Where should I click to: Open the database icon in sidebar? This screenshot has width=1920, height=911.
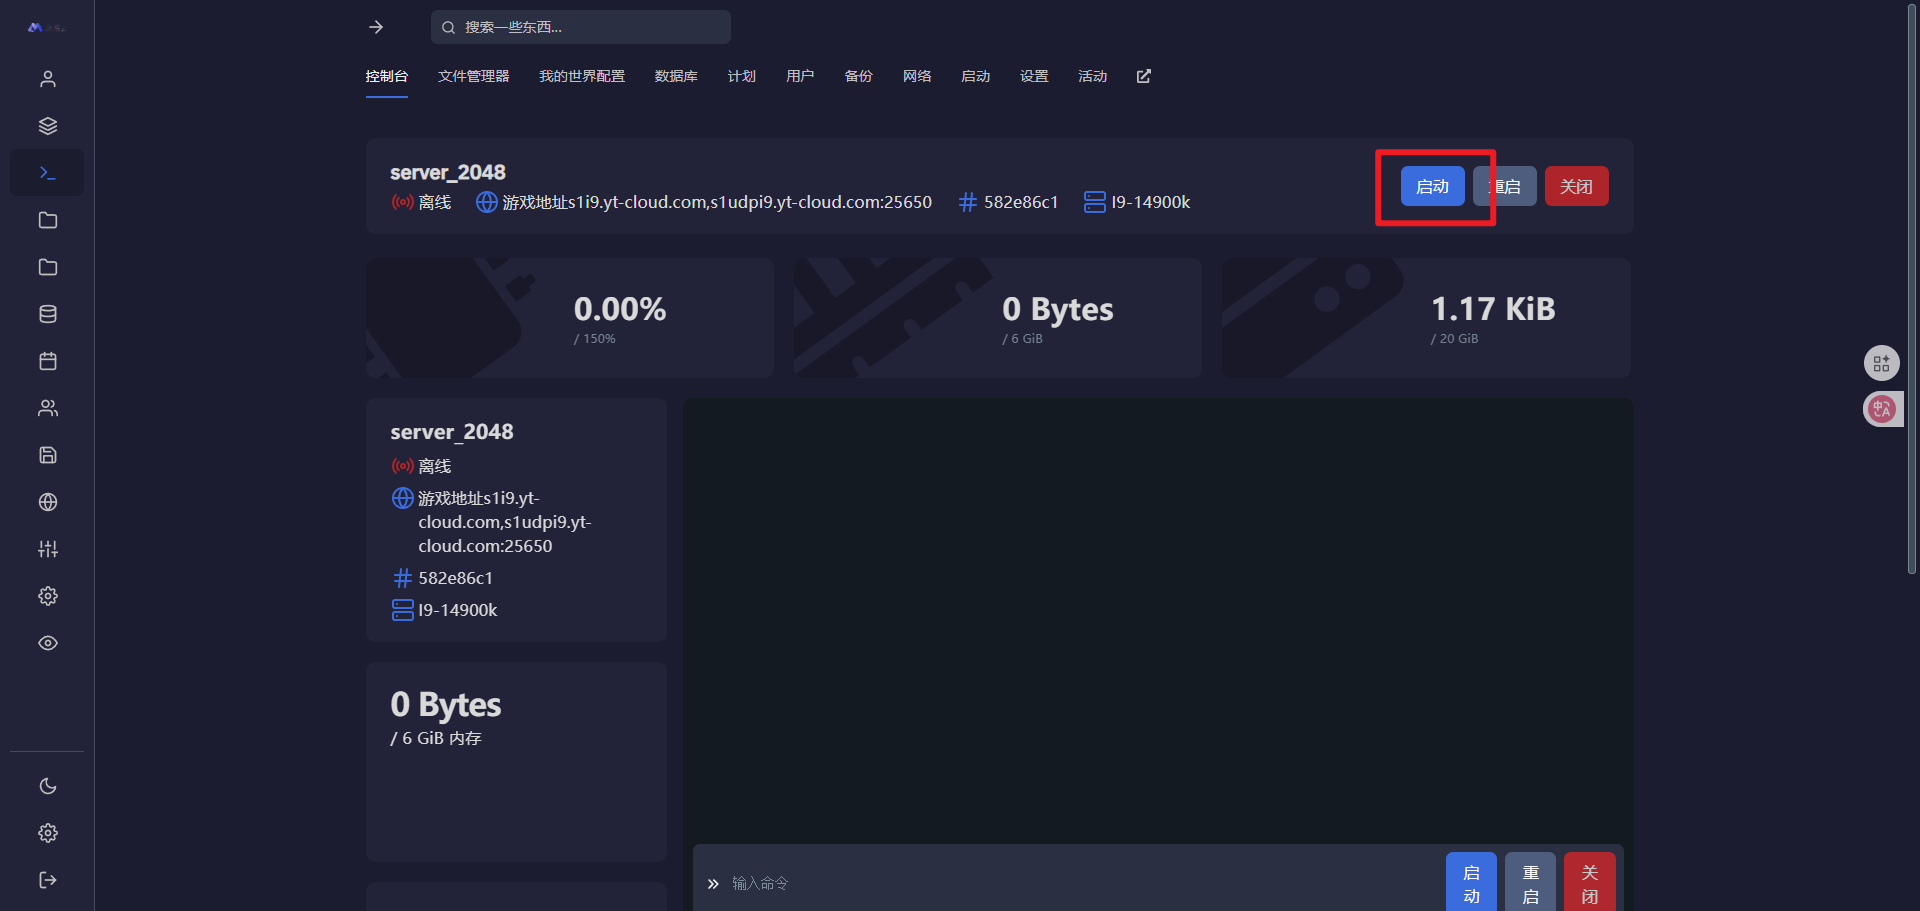point(47,314)
